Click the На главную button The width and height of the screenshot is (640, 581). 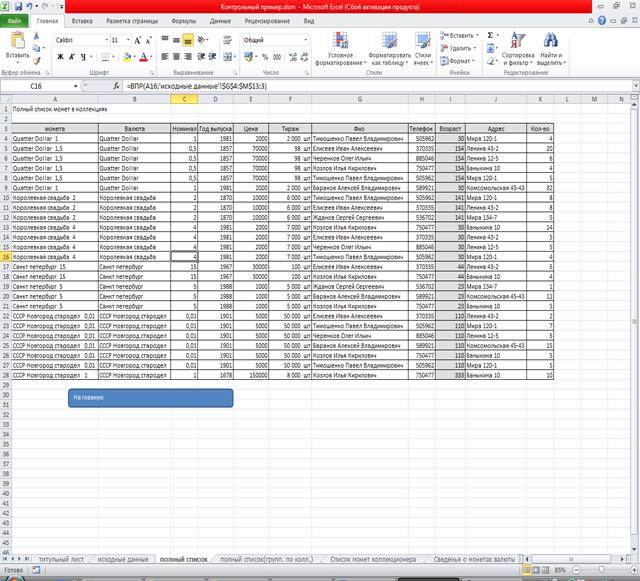coord(151,398)
